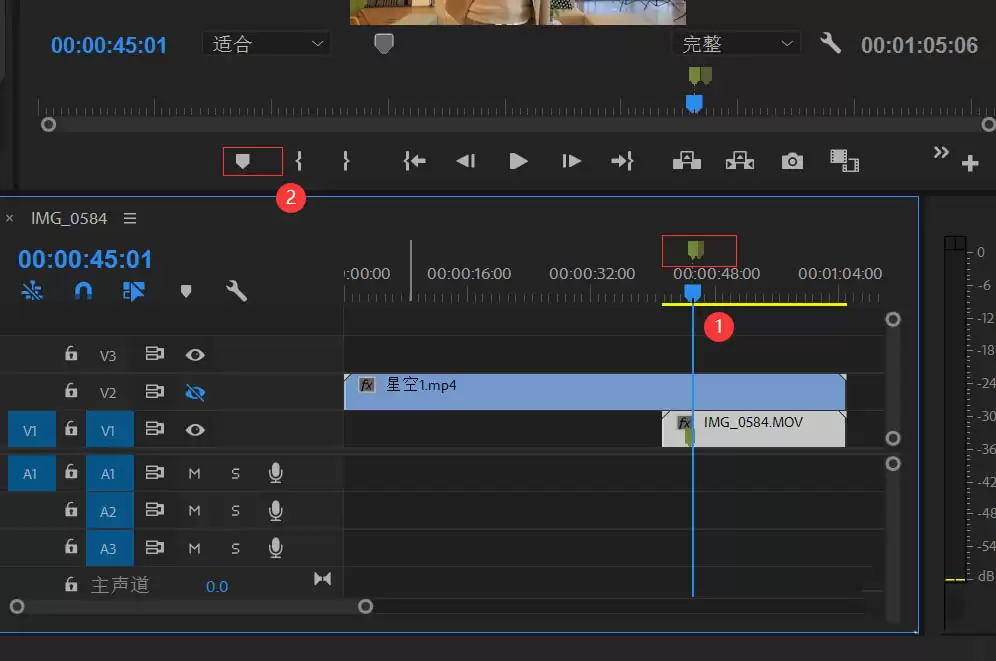Mute audio track A1
The height and width of the screenshot is (661, 996).
pyautogui.click(x=194, y=474)
